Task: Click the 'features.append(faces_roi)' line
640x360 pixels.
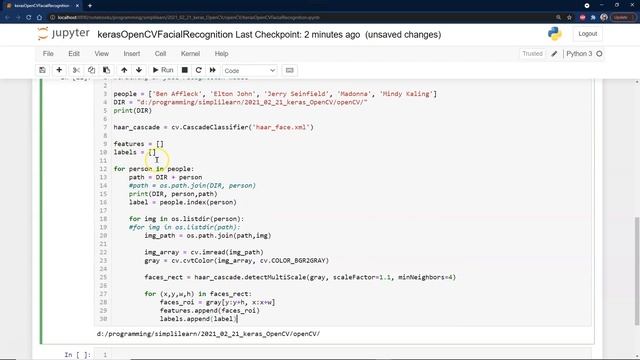Action: [x=210, y=311]
